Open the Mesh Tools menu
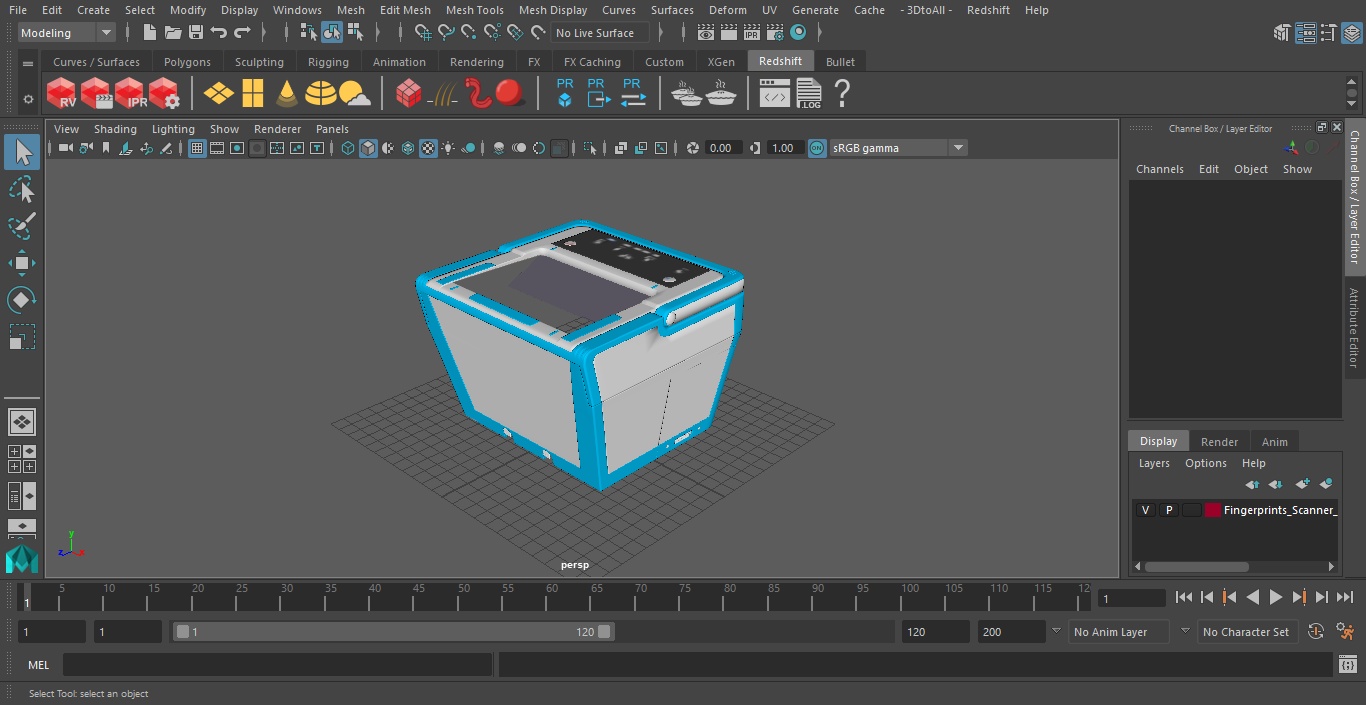The width and height of the screenshot is (1366, 705). pos(474,10)
